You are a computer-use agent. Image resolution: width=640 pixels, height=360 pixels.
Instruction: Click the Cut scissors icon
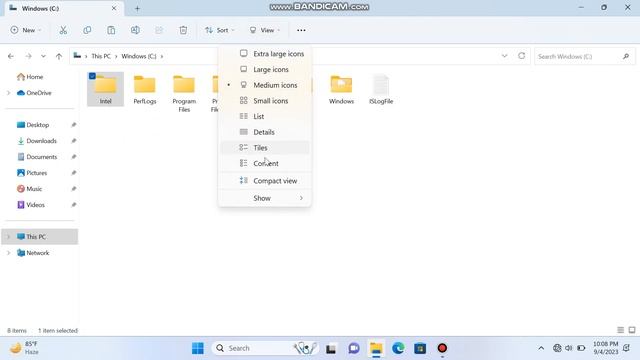tap(63, 30)
